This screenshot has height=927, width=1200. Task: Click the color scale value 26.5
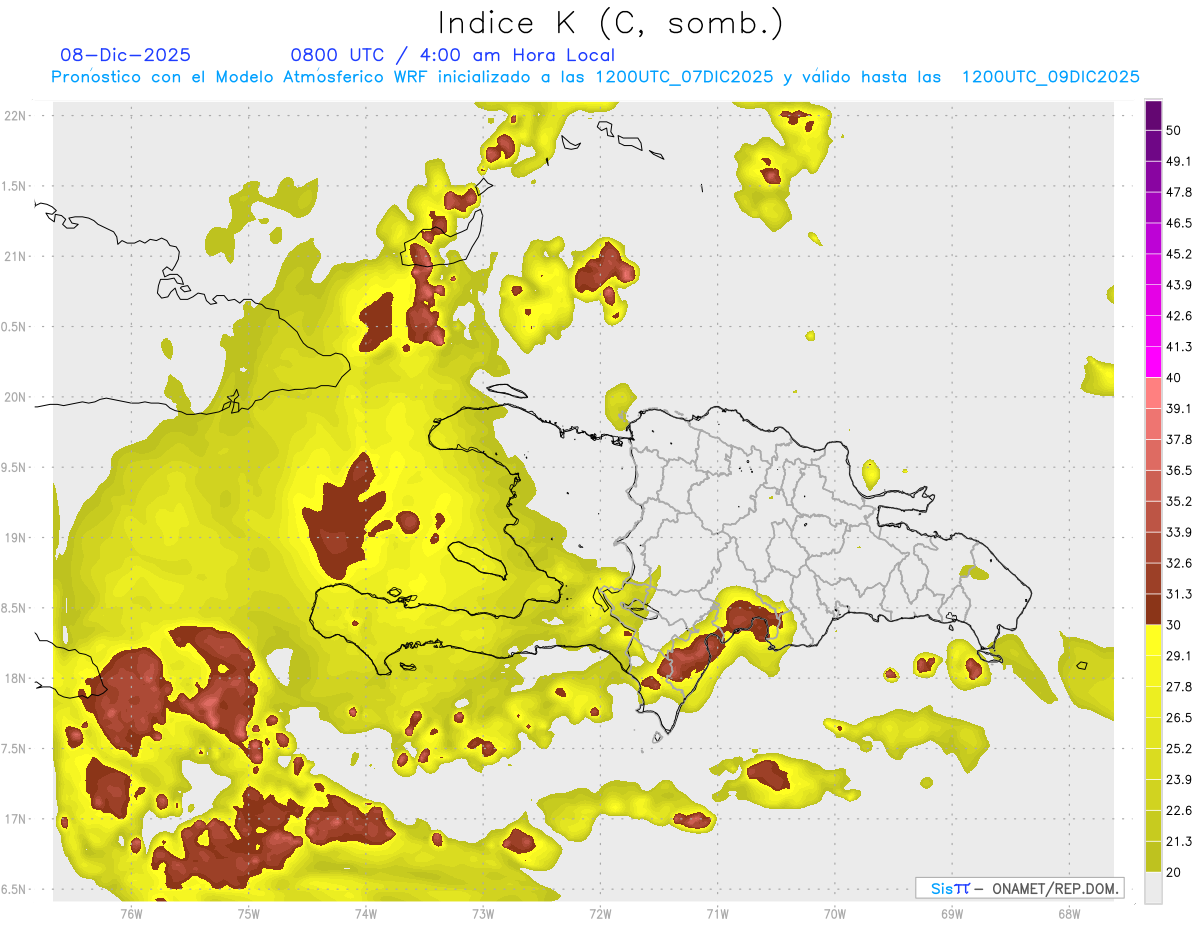1178,718
